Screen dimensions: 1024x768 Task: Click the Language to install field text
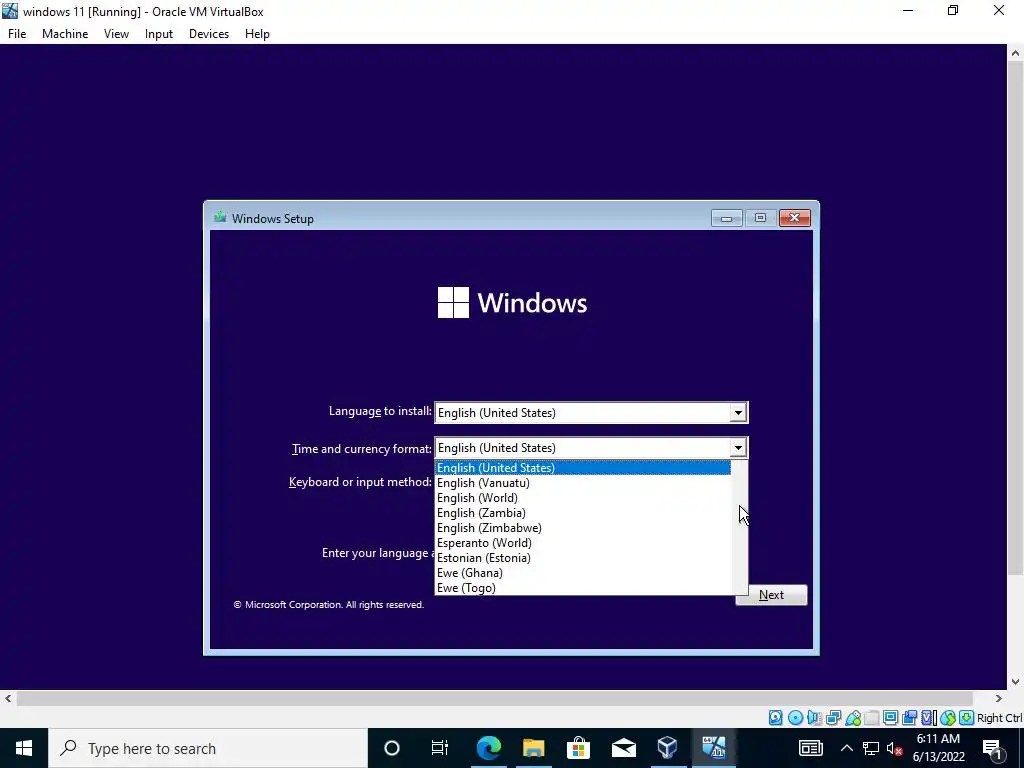[x=496, y=413]
